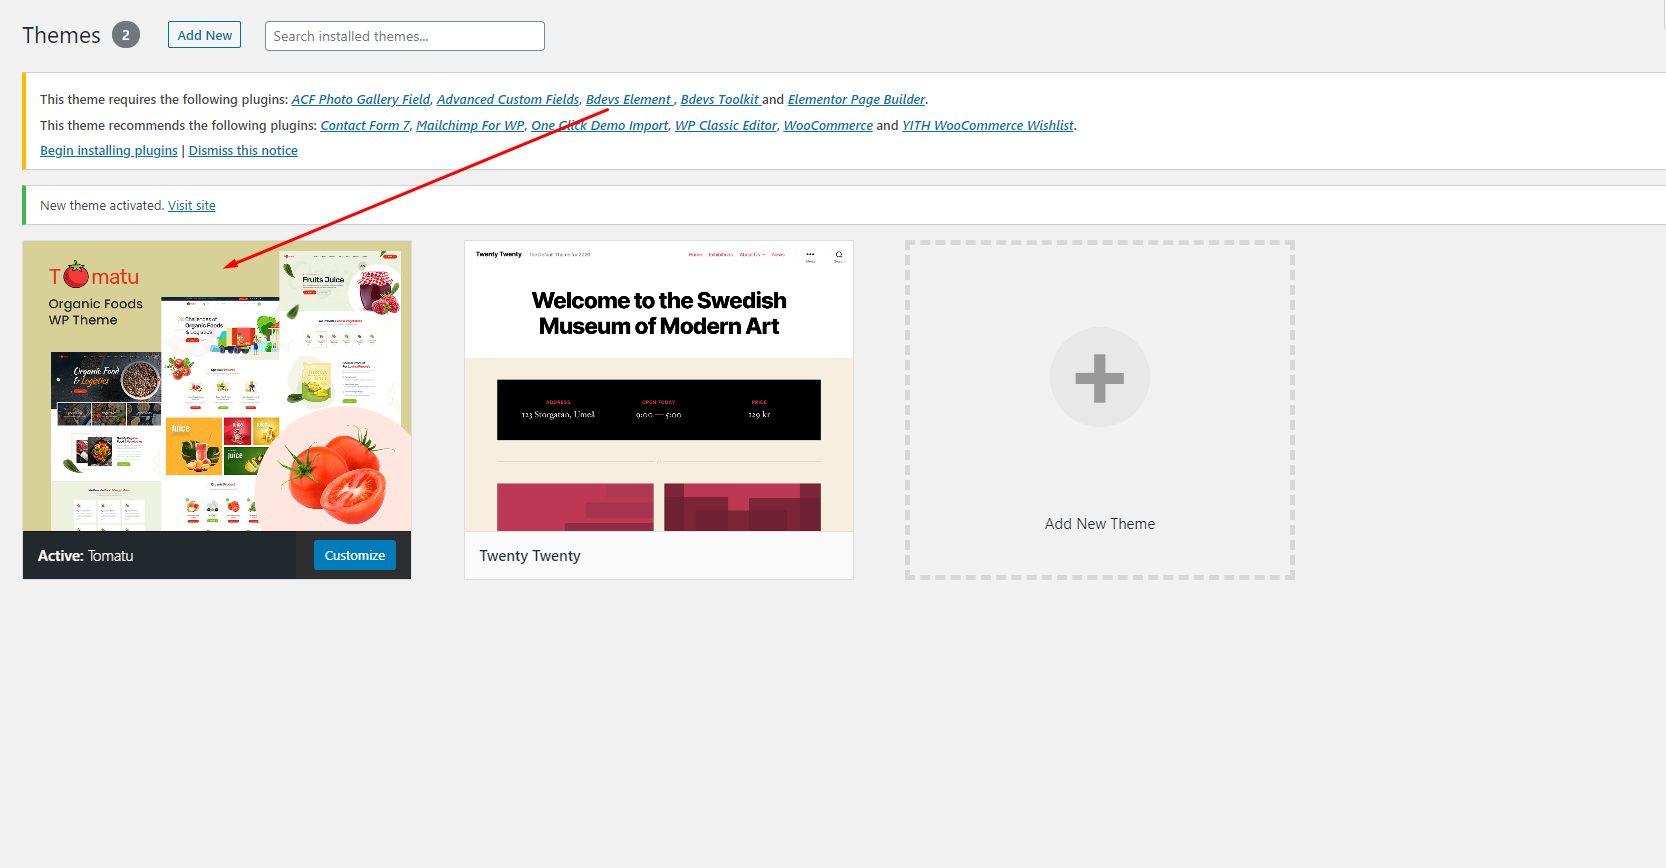This screenshot has width=1666, height=868.
Task: Click the themes count badge showing 2
Action: click(126, 35)
